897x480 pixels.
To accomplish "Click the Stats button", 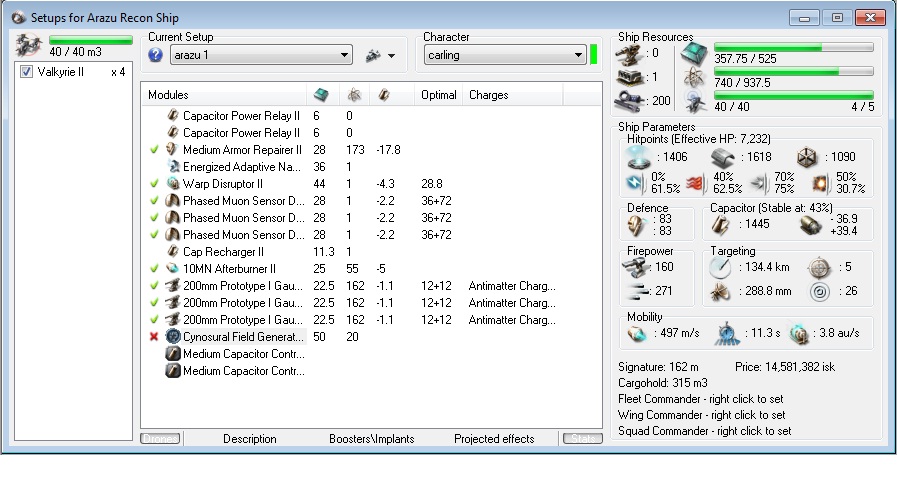I will 583,439.
